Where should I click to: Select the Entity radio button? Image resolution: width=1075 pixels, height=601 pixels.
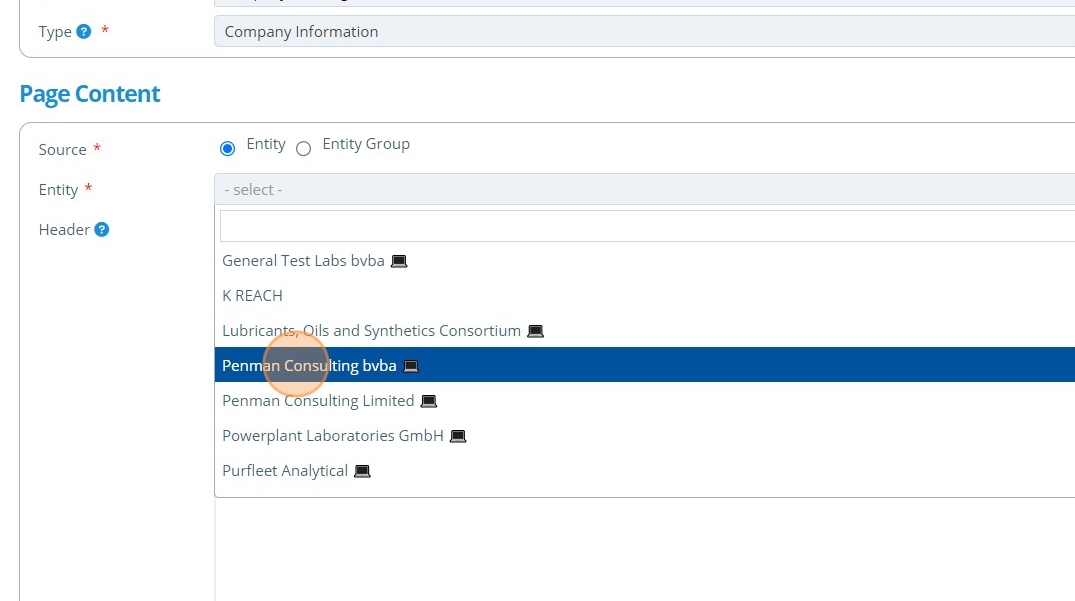pyautogui.click(x=228, y=148)
